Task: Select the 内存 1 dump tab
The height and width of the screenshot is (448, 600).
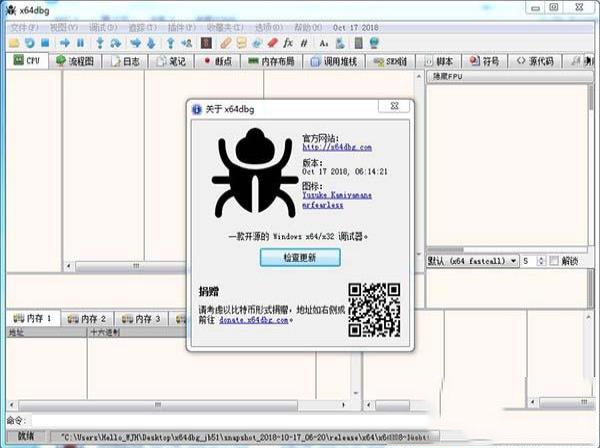Action: pos(33,318)
